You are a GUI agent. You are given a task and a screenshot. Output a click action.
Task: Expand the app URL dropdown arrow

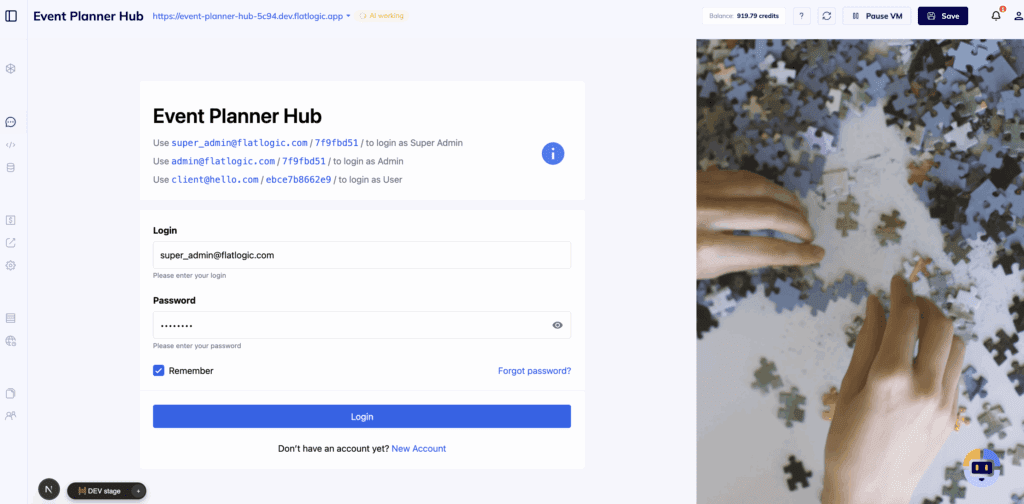(348, 16)
